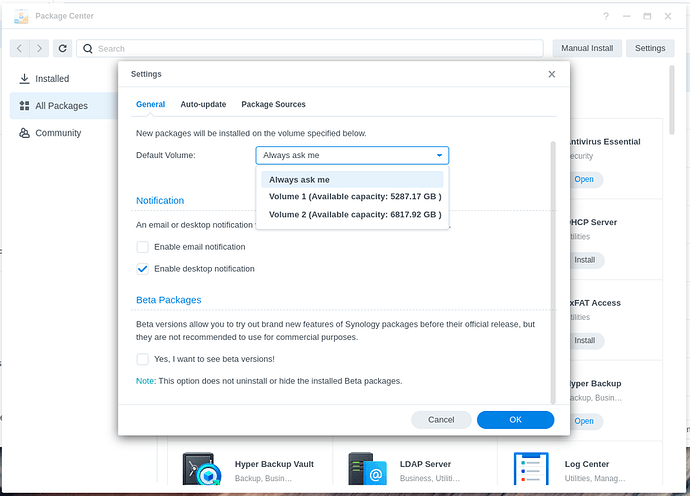The width and height of the screenshot is (690, 496).
Task: Click the Hyper Backup Vault icon
Action: click(x=202, y=469)
